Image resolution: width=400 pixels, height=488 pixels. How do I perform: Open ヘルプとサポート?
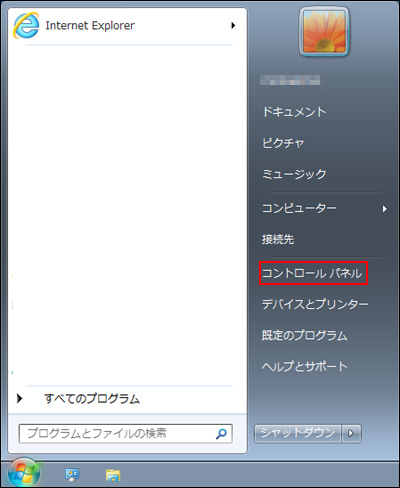(305, 366)
